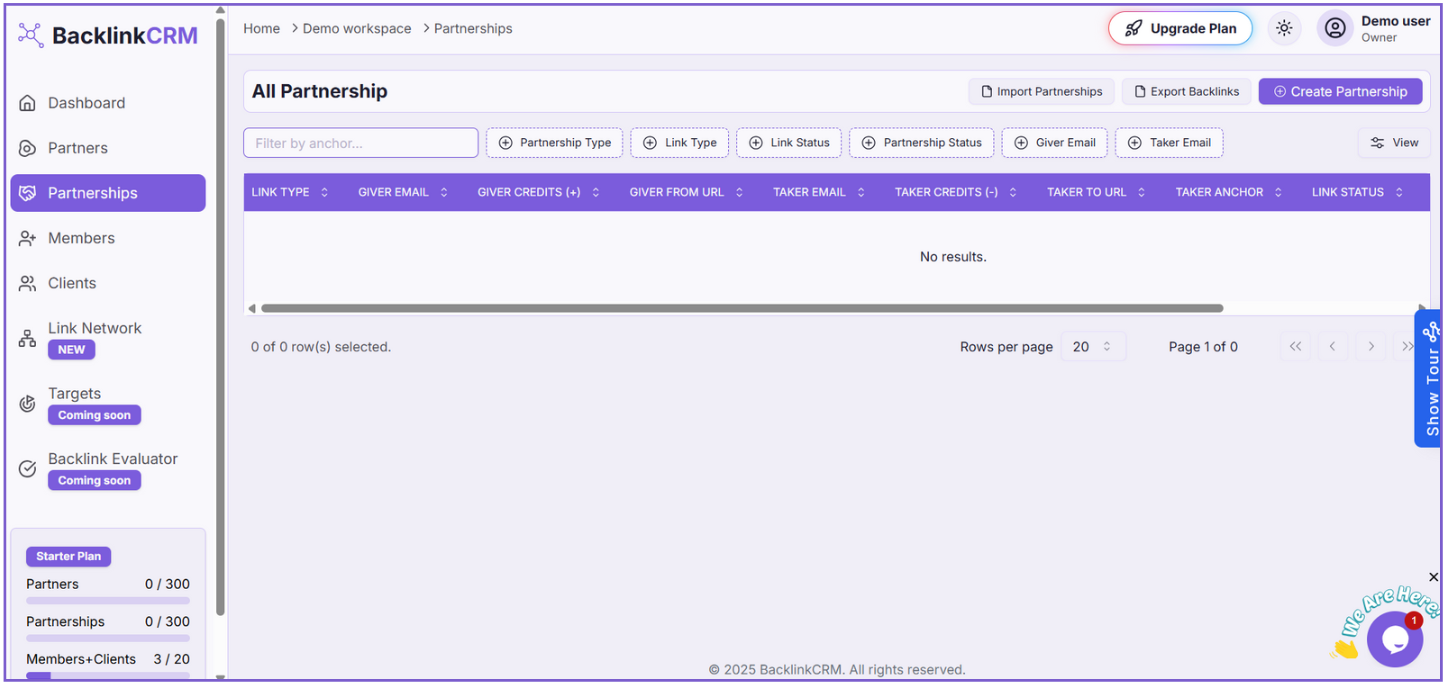Click the Link Network sidebar icon
Screen dimensions: 1445x685
click(x=28, y=338)
